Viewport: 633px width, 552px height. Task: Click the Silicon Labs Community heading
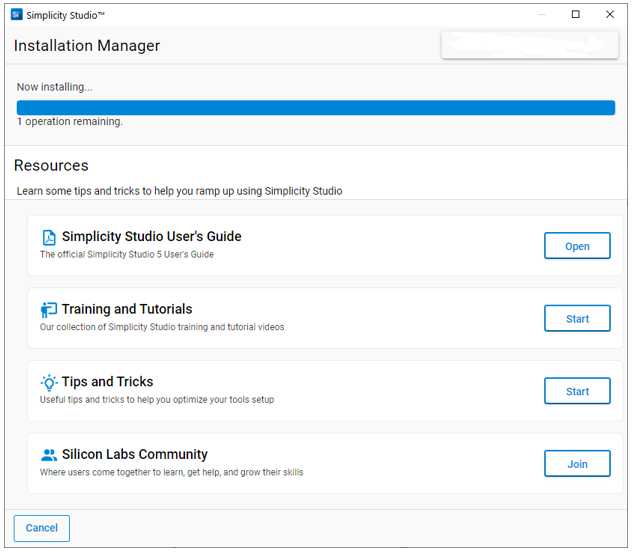point(135,454)
